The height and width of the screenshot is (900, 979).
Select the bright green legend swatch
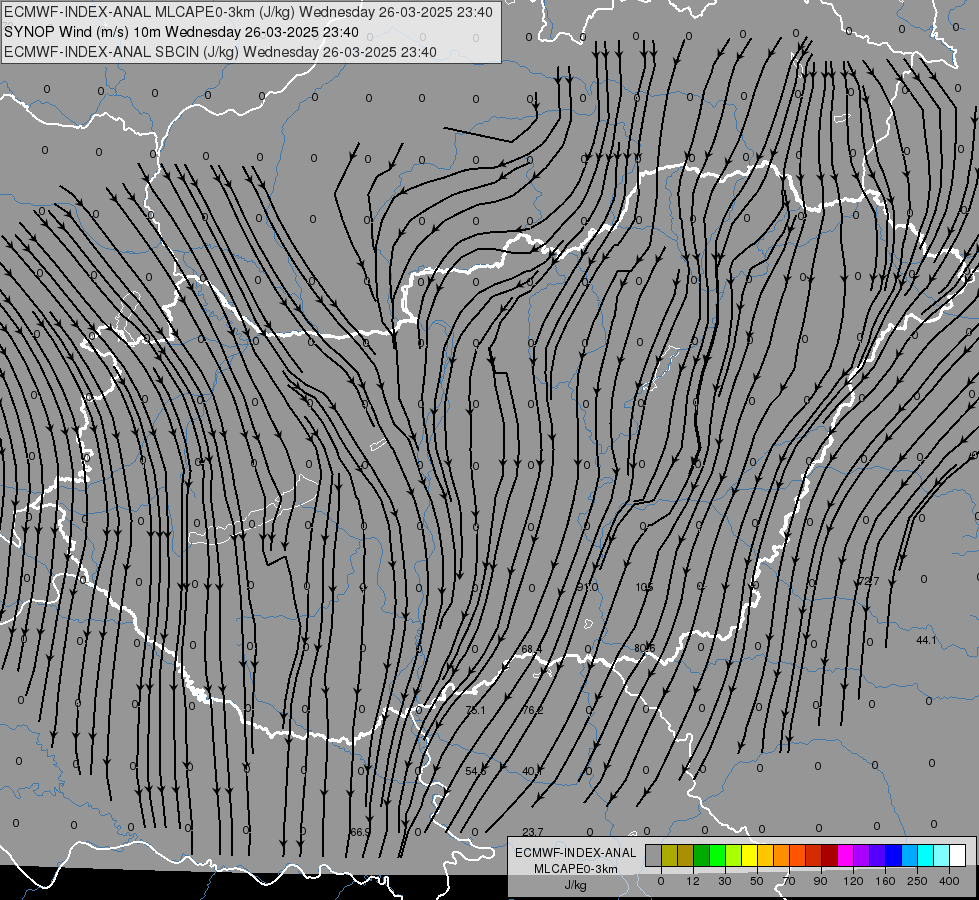click(717, 855)
